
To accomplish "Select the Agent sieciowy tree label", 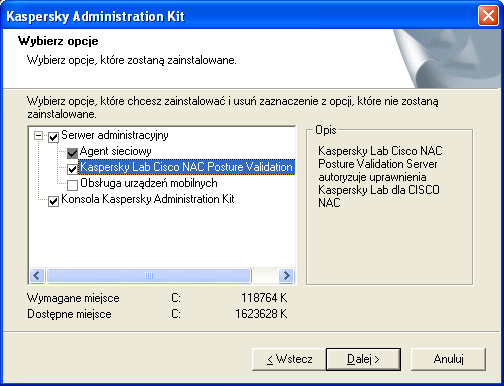I will pyautogui.click(x=115, y=151).
